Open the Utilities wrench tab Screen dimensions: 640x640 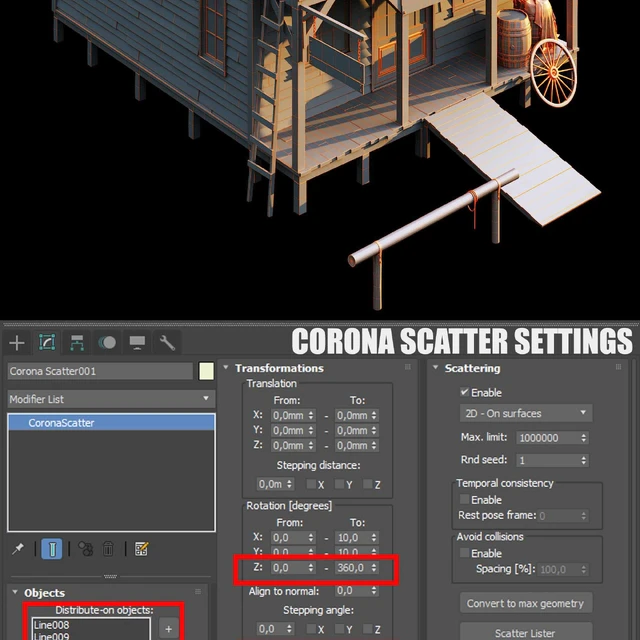167,343
